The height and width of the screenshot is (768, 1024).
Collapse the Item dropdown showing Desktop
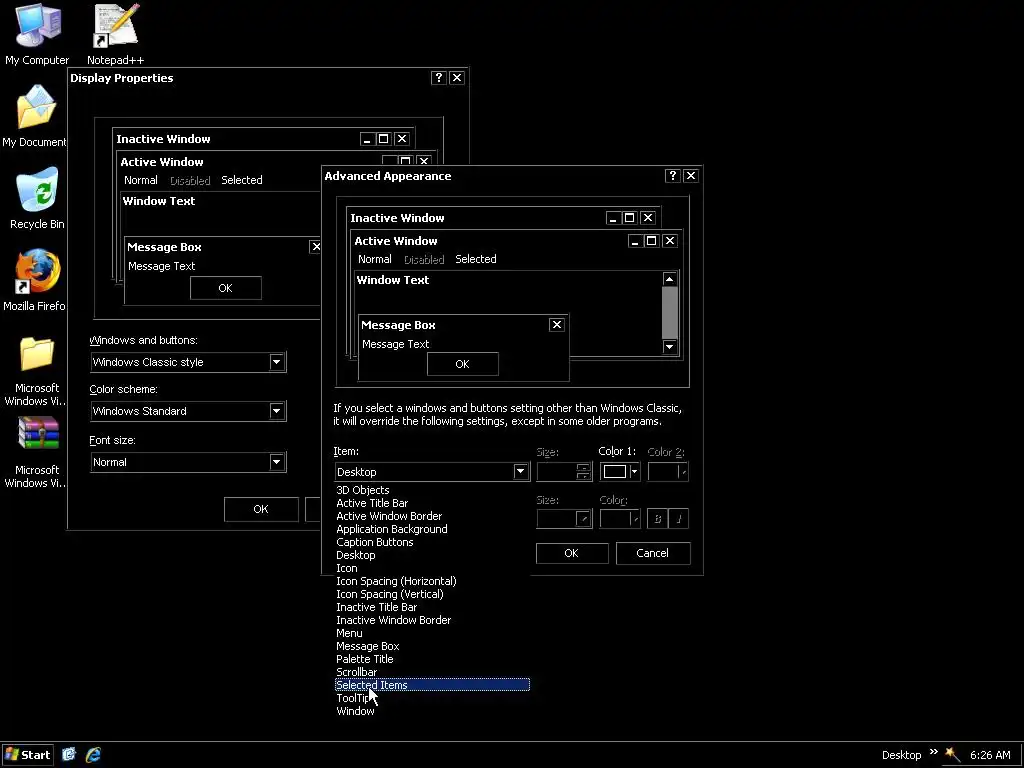(x=520, y=472)
